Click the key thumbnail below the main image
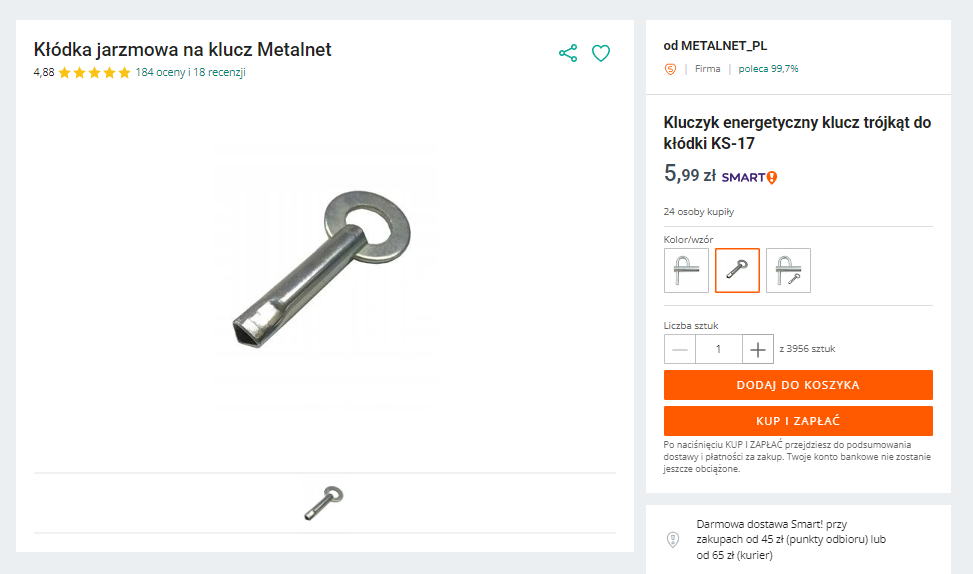The width and height of the screenshot is (973, 574). tap(324, 502)
